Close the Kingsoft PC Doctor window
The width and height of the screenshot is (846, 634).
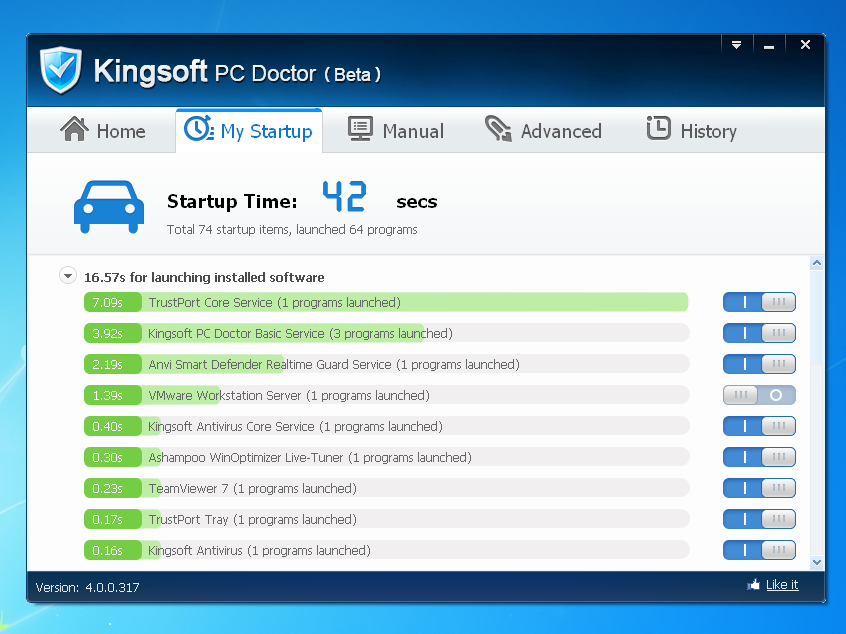[x=805, y=45]
